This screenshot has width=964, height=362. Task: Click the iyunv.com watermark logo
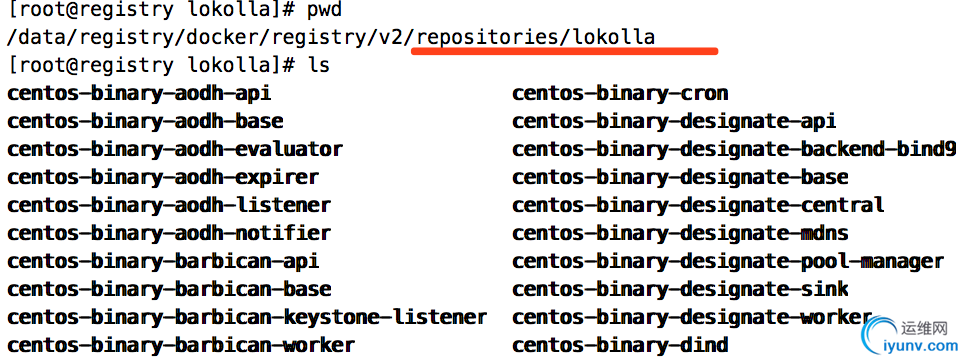point(909,337)
